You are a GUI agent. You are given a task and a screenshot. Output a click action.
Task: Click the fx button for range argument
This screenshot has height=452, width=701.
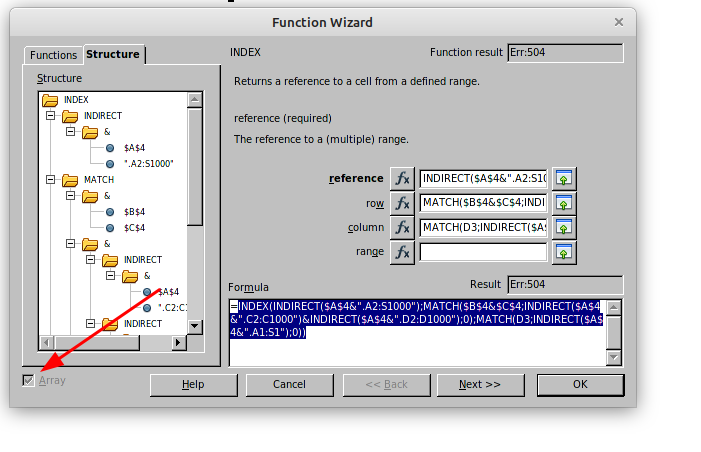402,252
